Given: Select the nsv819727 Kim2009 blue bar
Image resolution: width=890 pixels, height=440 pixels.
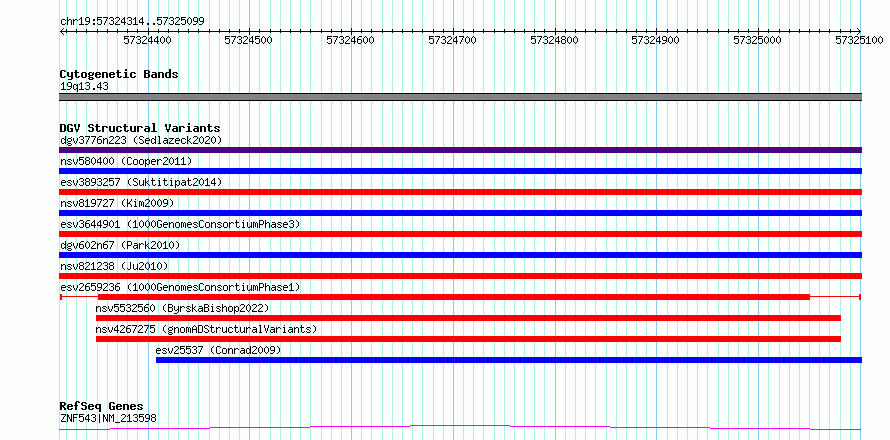Looking at the screenshot, I should tap(460, 213).
